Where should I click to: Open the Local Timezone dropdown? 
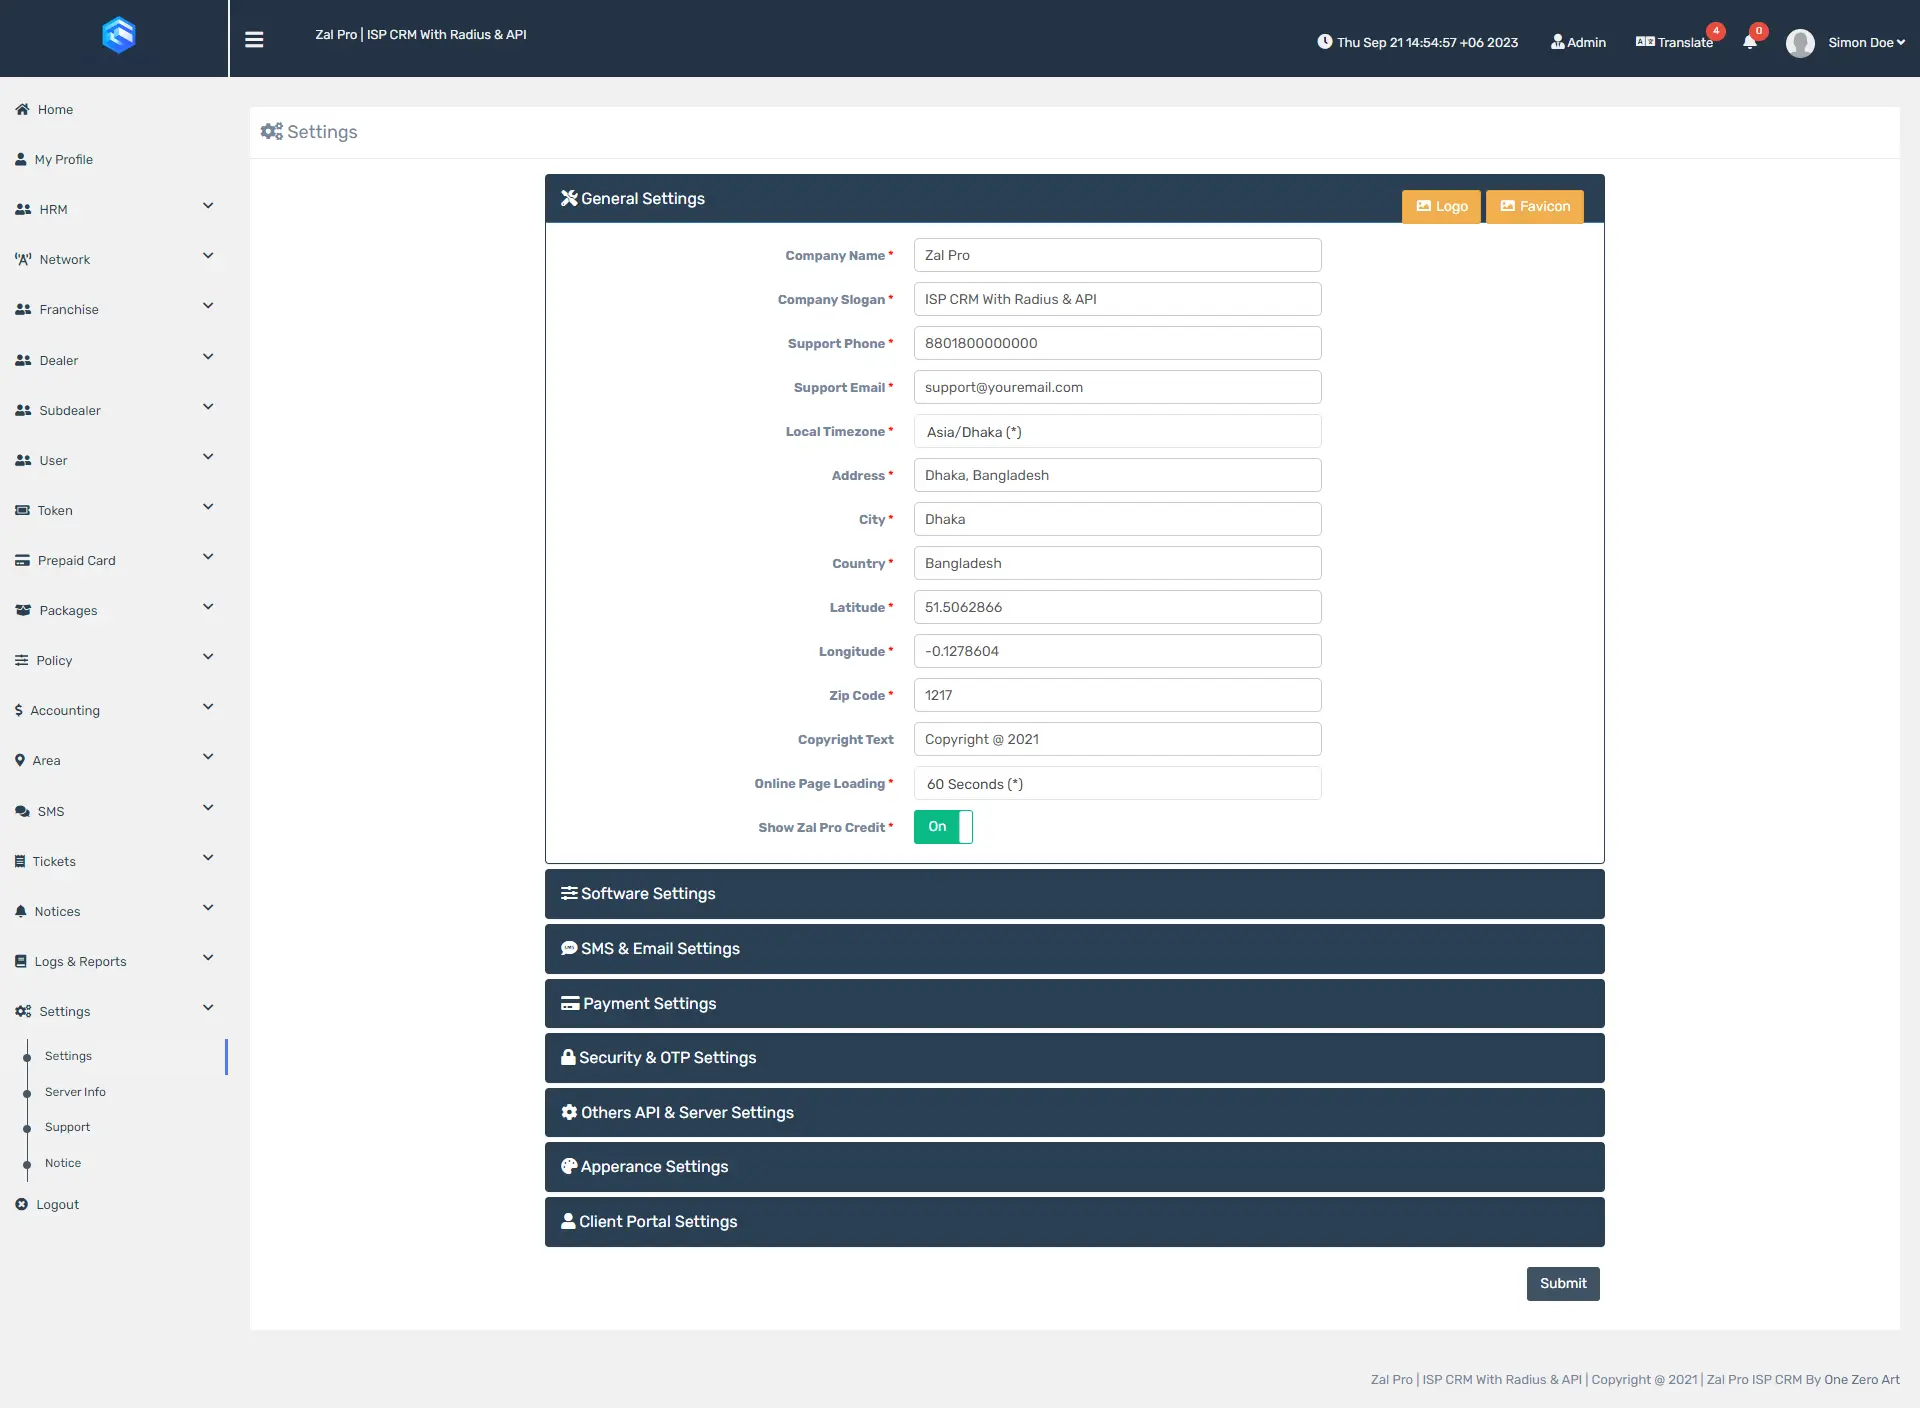pyautogui.click(x=1117, y=432)
